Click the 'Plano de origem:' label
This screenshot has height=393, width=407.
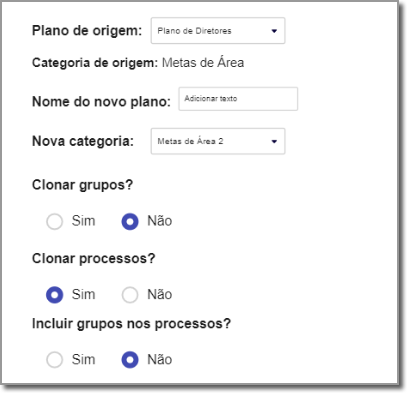(87, 31)
